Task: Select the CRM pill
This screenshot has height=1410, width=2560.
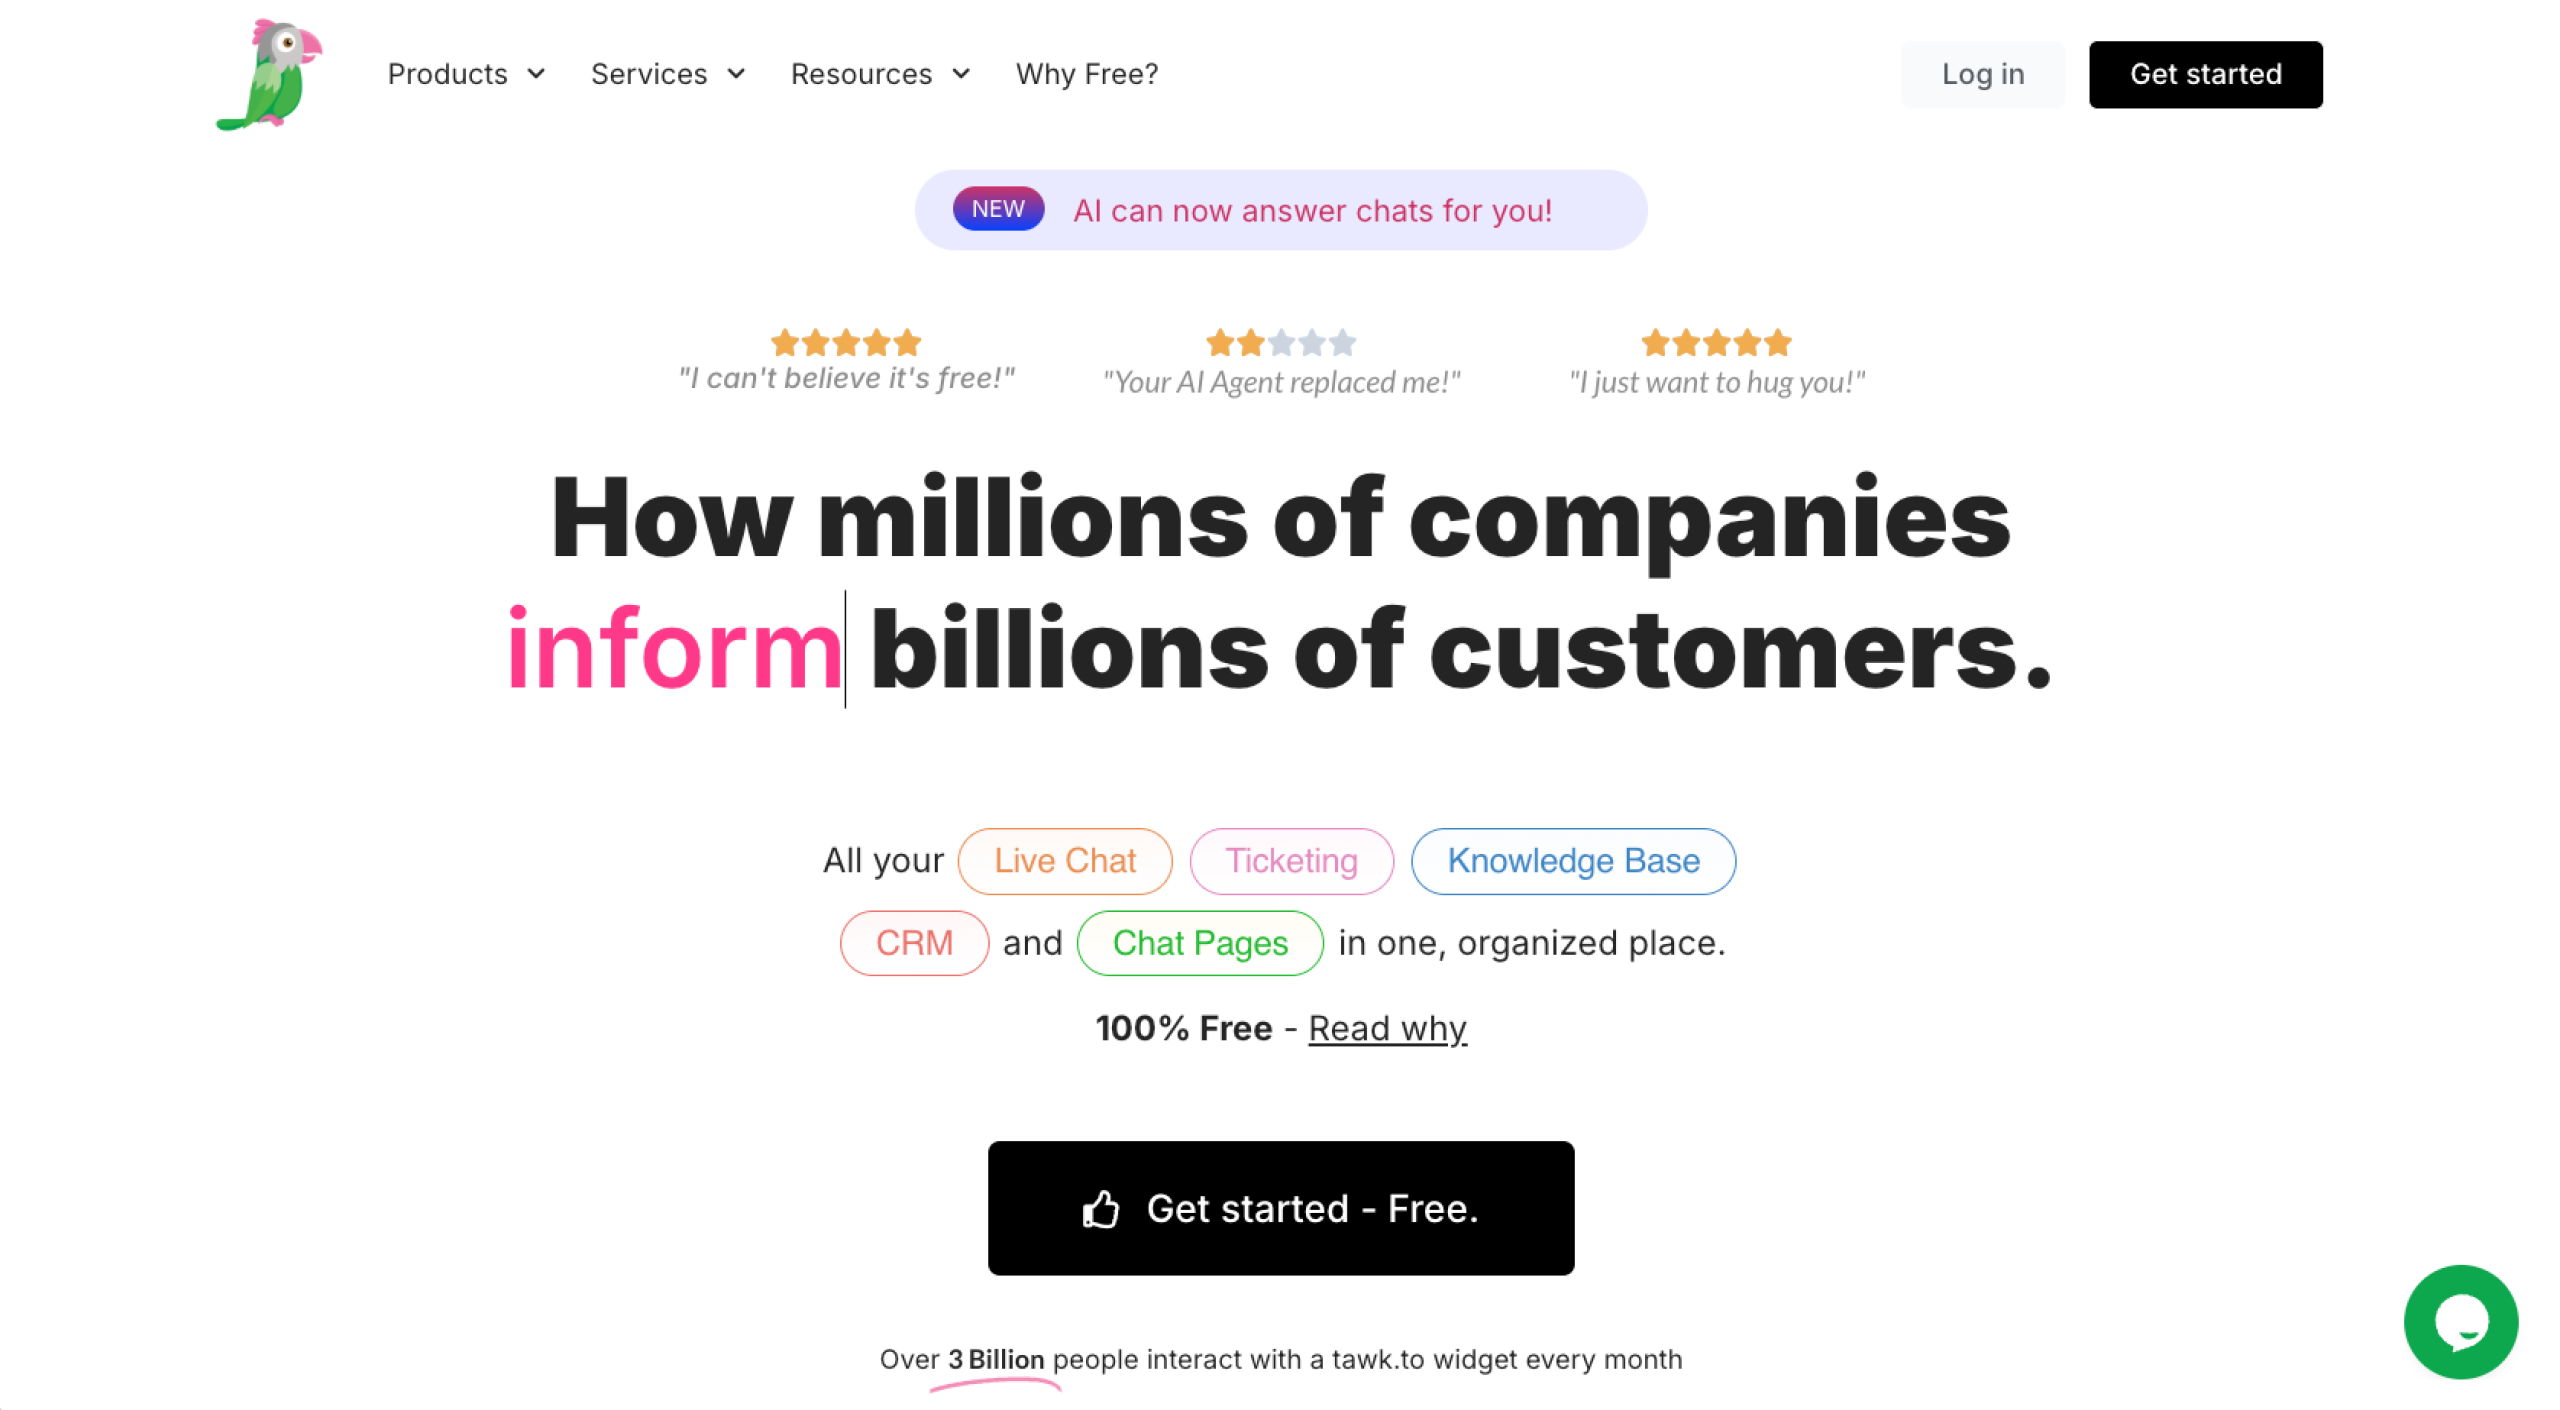Action: tap(914, 943)
